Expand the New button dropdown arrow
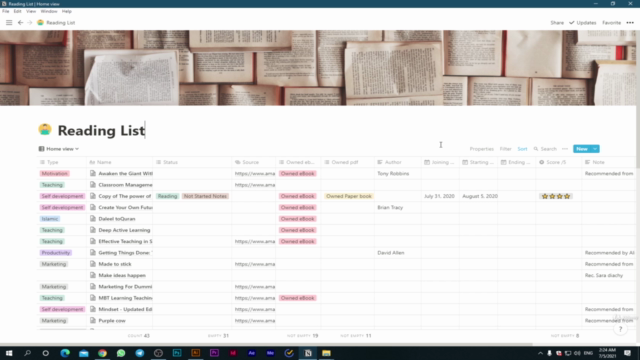This screenshot has width=640, height=360. click(x=595, y=149)
